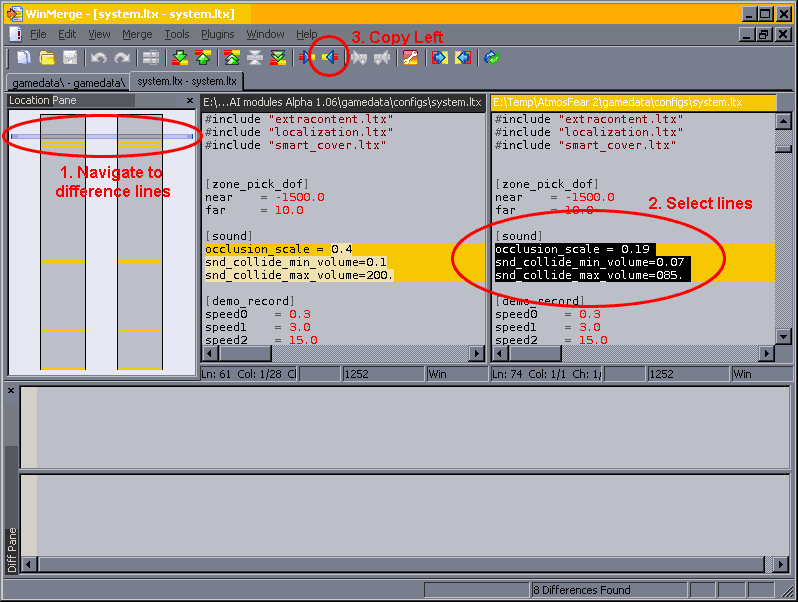The width and height of the screenshot is (798, 602).
Task: Click Copy Left and Advance icon
Action: tap(382, 58)
